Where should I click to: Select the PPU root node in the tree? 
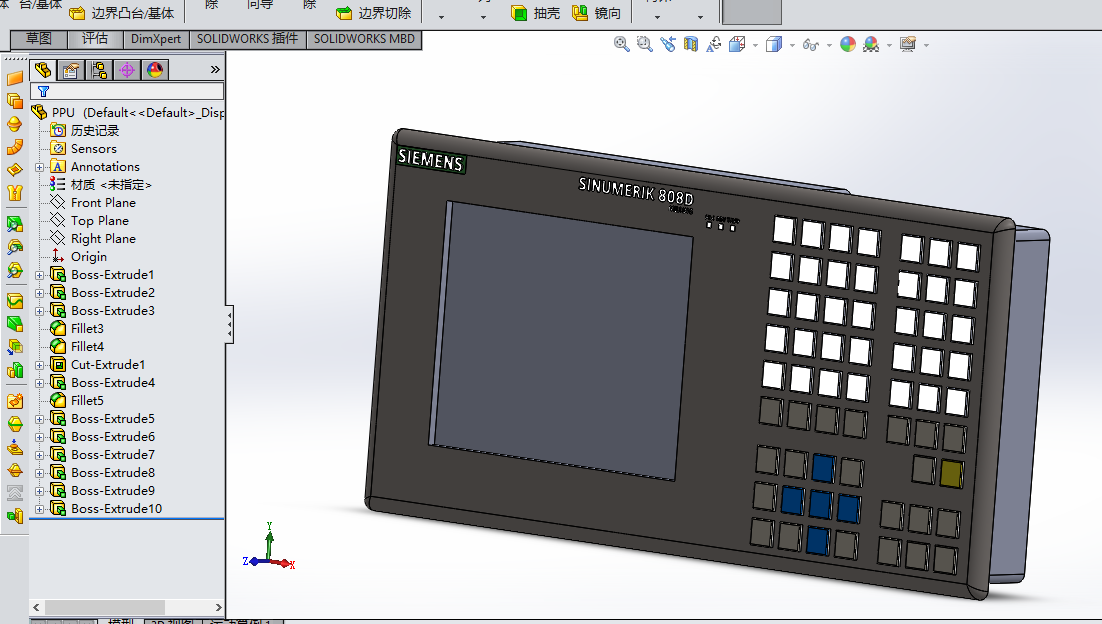tap(127, 112)
